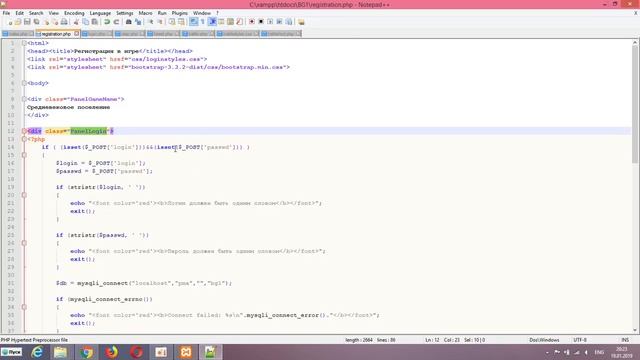Viewport: 640px width, 360px height.
Task: Collapse the brace fold on line 26
Action: [24, 243]
